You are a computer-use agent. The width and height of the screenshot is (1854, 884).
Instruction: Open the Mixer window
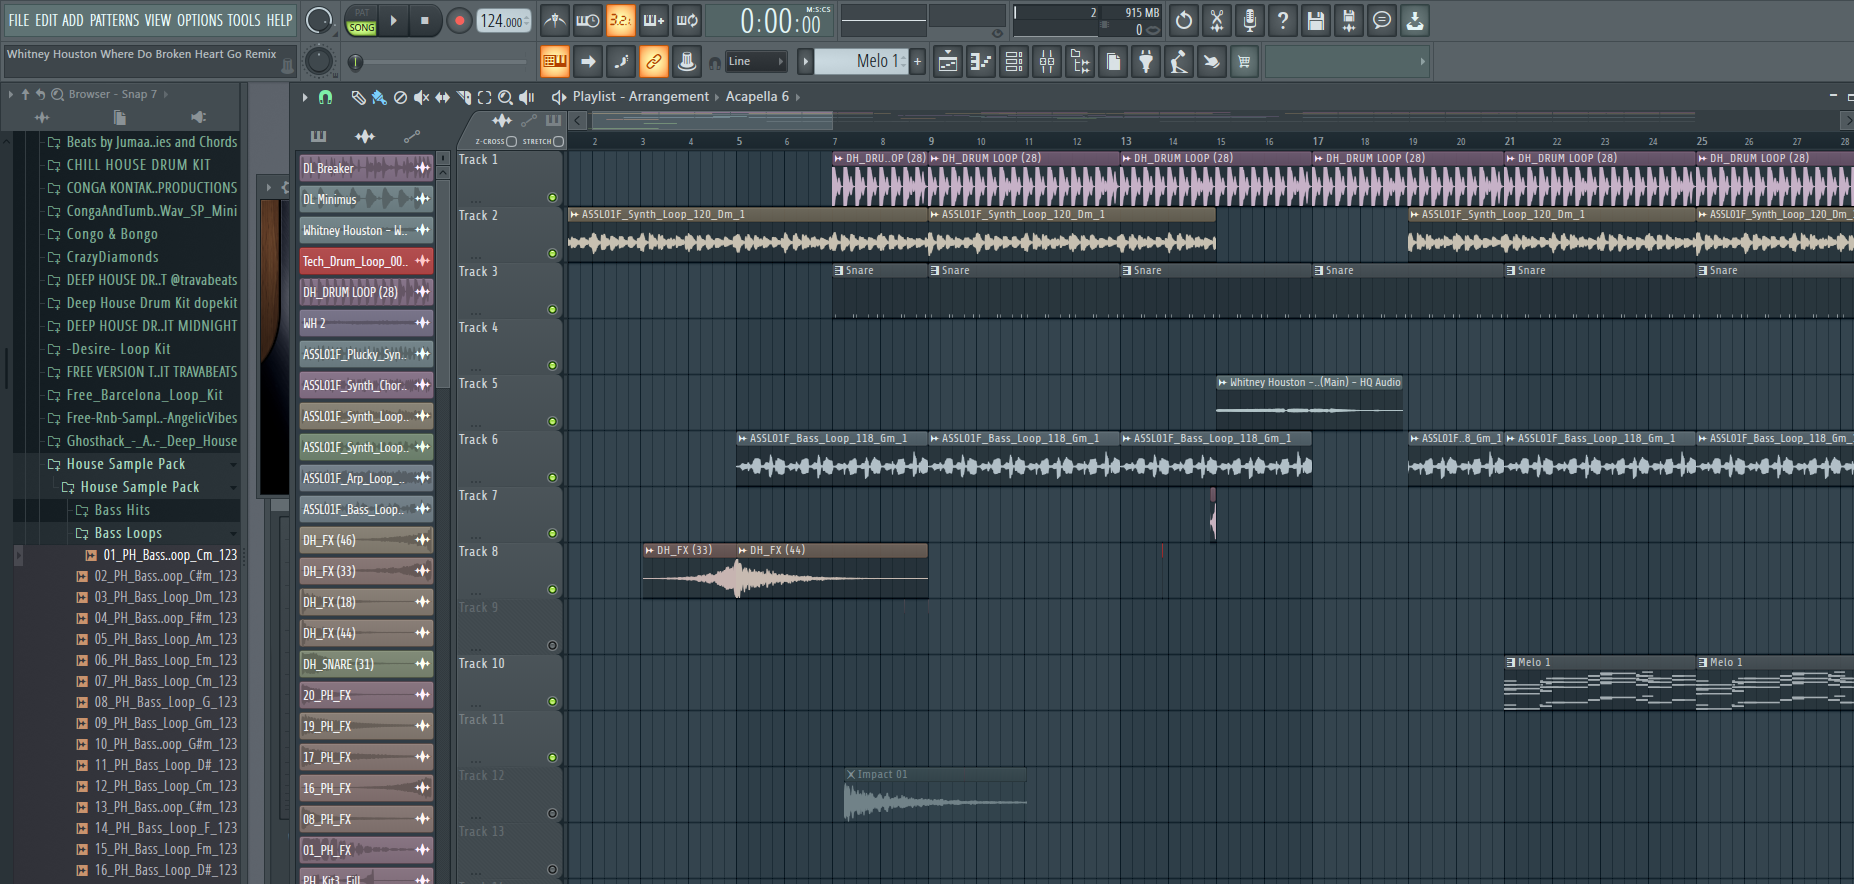pyautogui.click(x=1047, y=62)
